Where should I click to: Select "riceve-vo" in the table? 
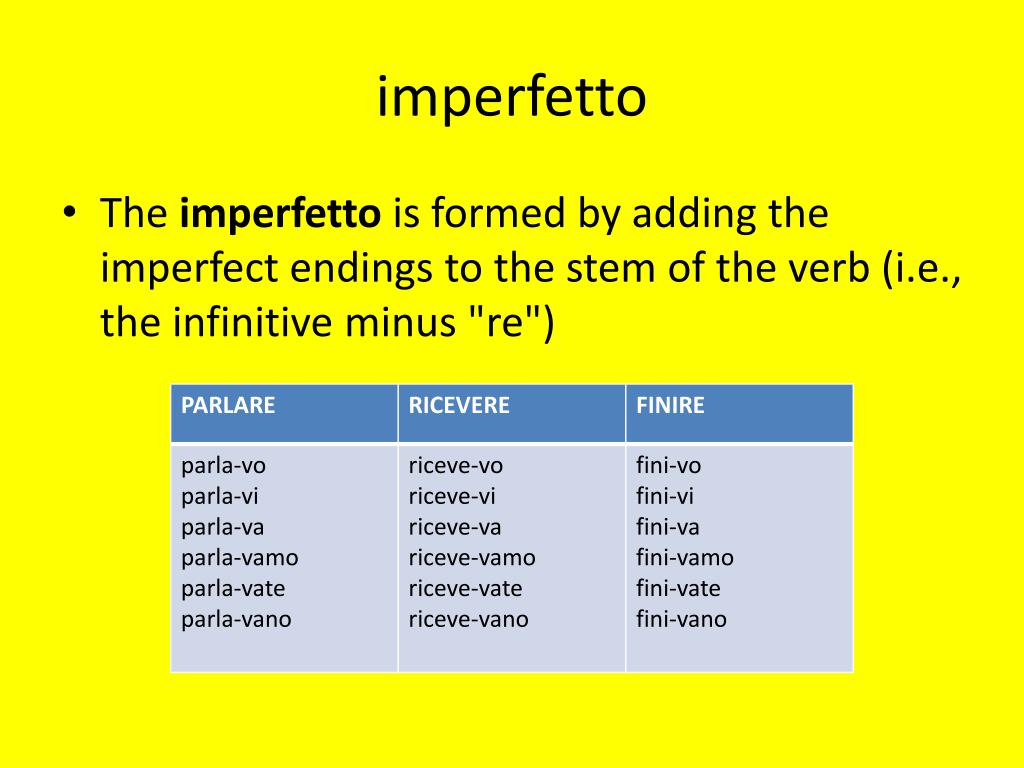(456, 466)
